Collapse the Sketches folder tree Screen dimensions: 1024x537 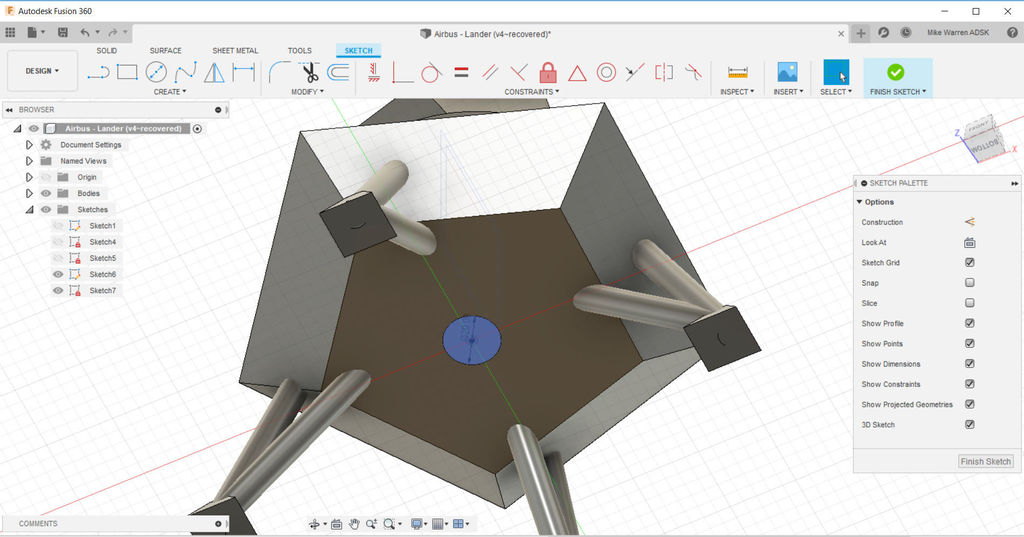pyautogui.click(x=30, y=209)
